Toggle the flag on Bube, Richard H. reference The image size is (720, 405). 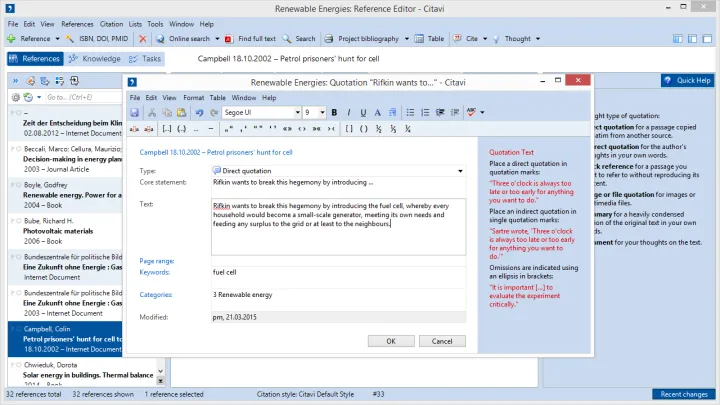coord(12,221)
